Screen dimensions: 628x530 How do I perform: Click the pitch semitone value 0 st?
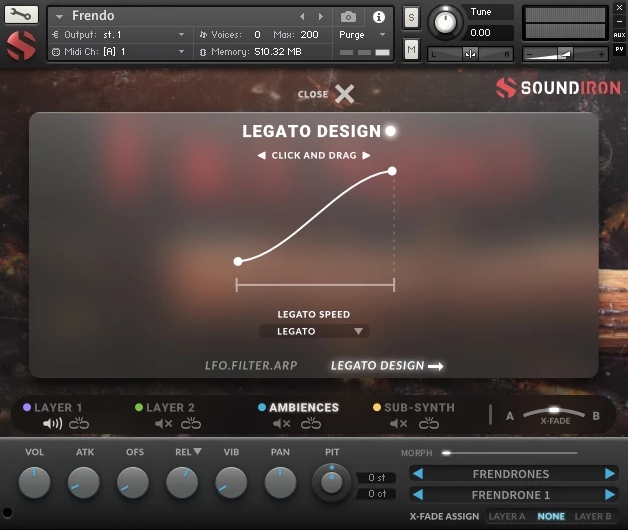tap(376, 478)
